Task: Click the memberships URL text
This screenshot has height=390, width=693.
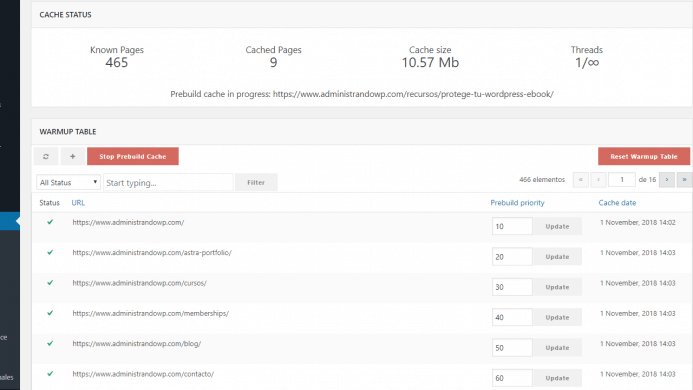Action: (x=151, y=313)
